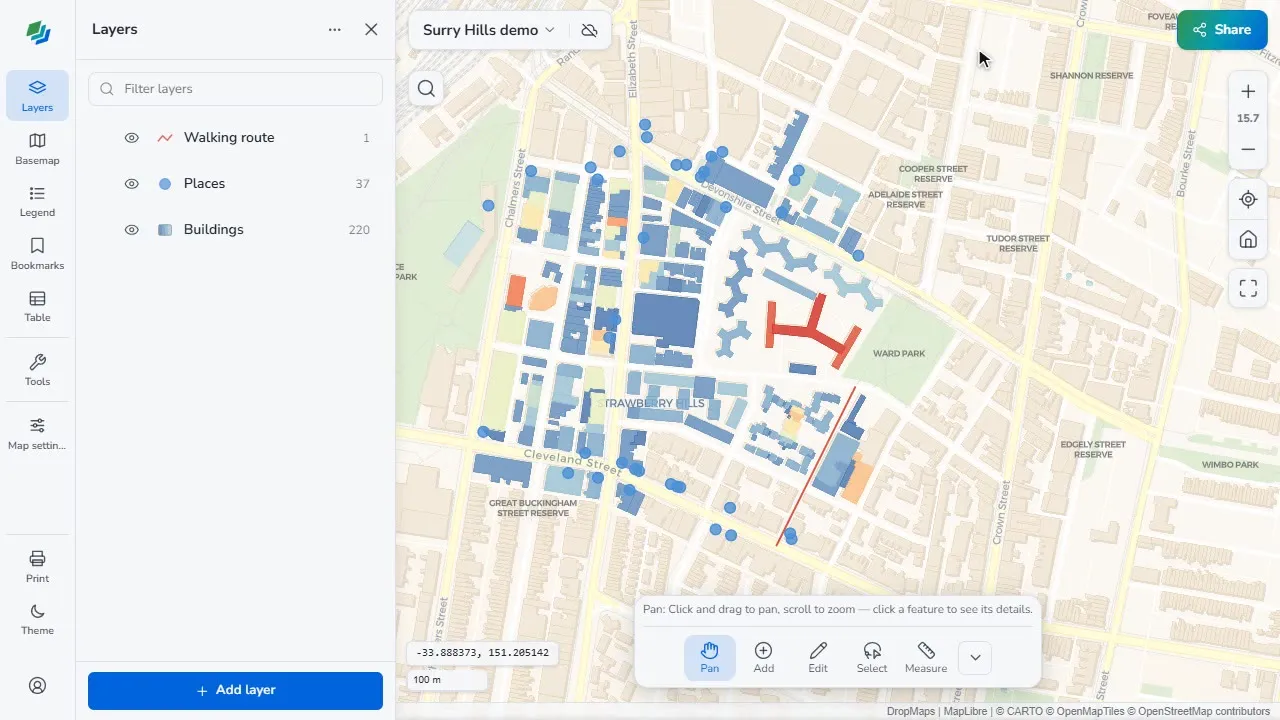The width and height of the screenshot is (1280, 720).
Task: Click the app logo icon
Action: pyautogui.click(x=38, y=33)
